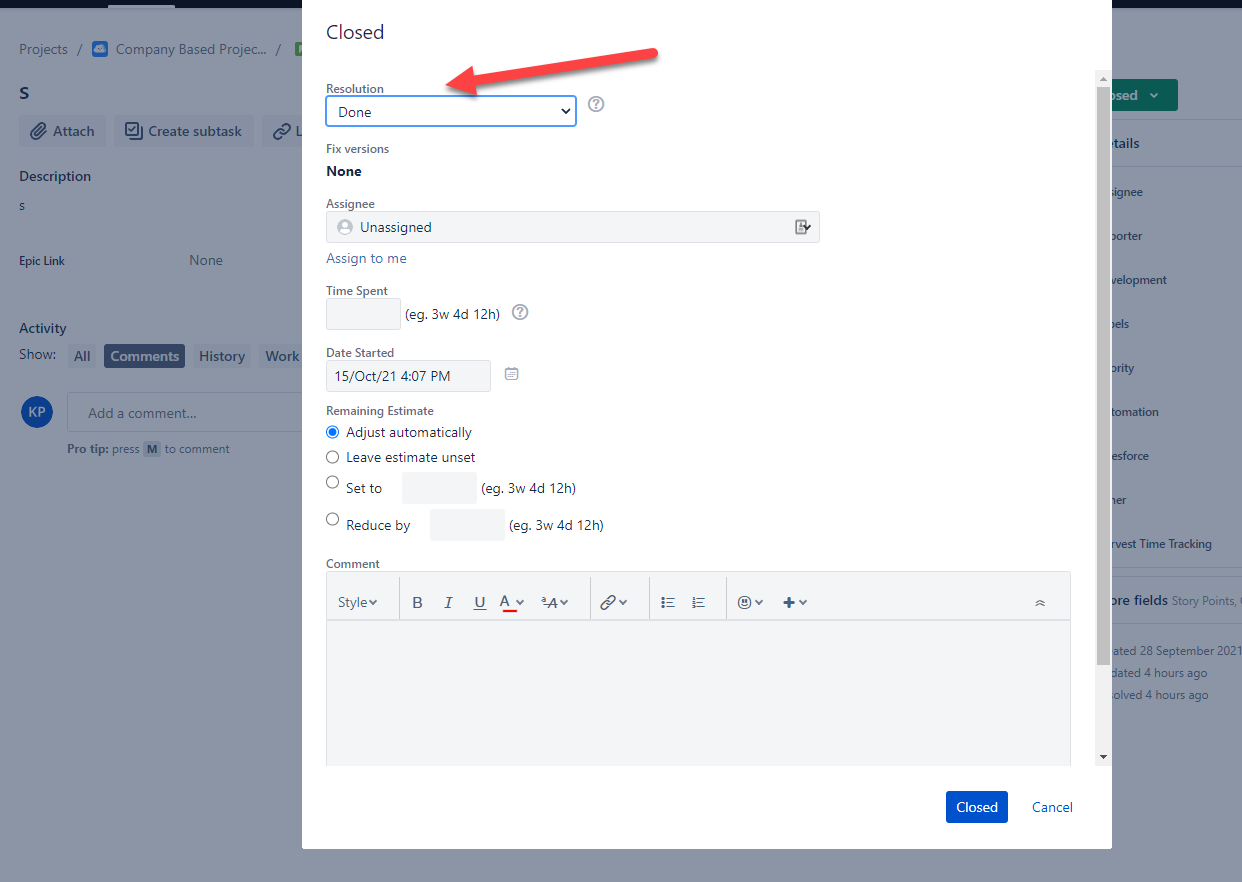Click the 'Assign to me' link
1242x882 pixels.
click(366, 258)
